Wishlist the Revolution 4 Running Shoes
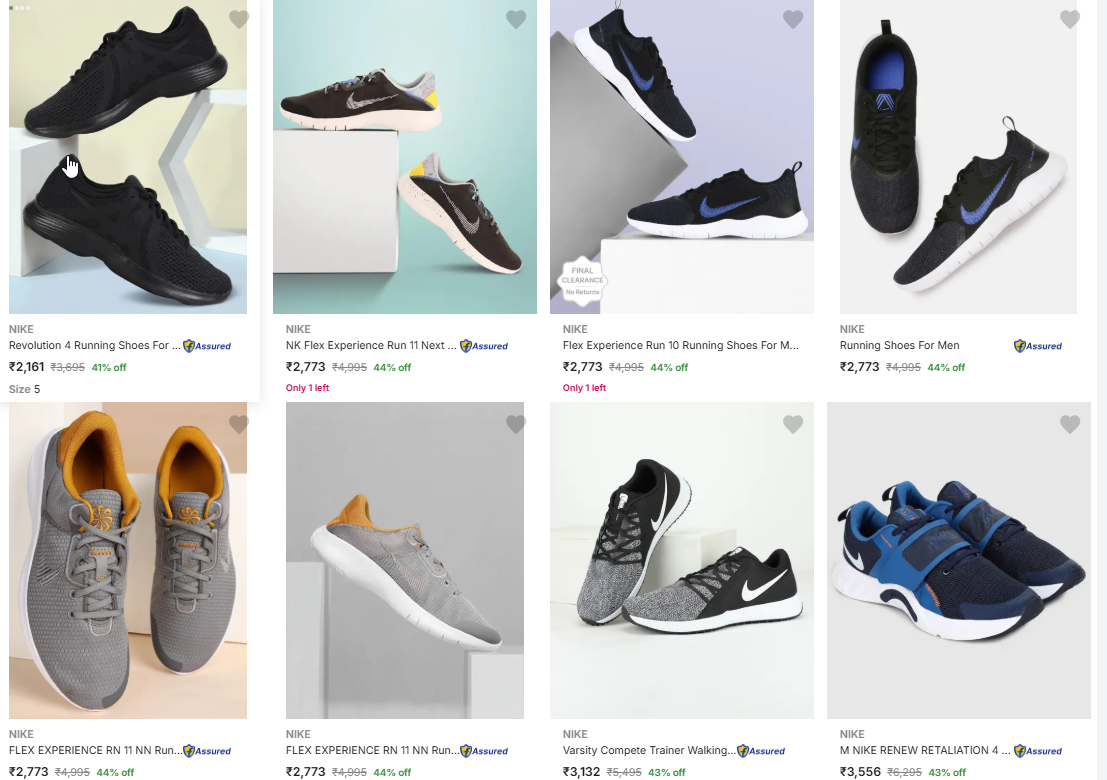Image resolution: width=1107 pixels, height=780 pixels. [x=238, y=19]
